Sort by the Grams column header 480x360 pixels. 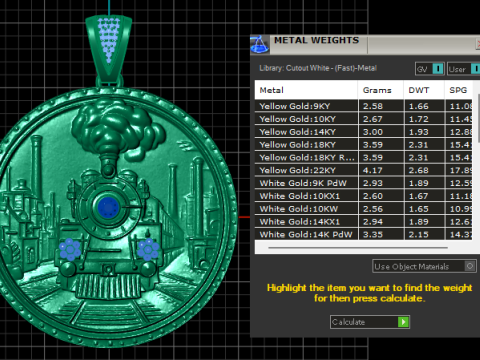click(381, 90)
